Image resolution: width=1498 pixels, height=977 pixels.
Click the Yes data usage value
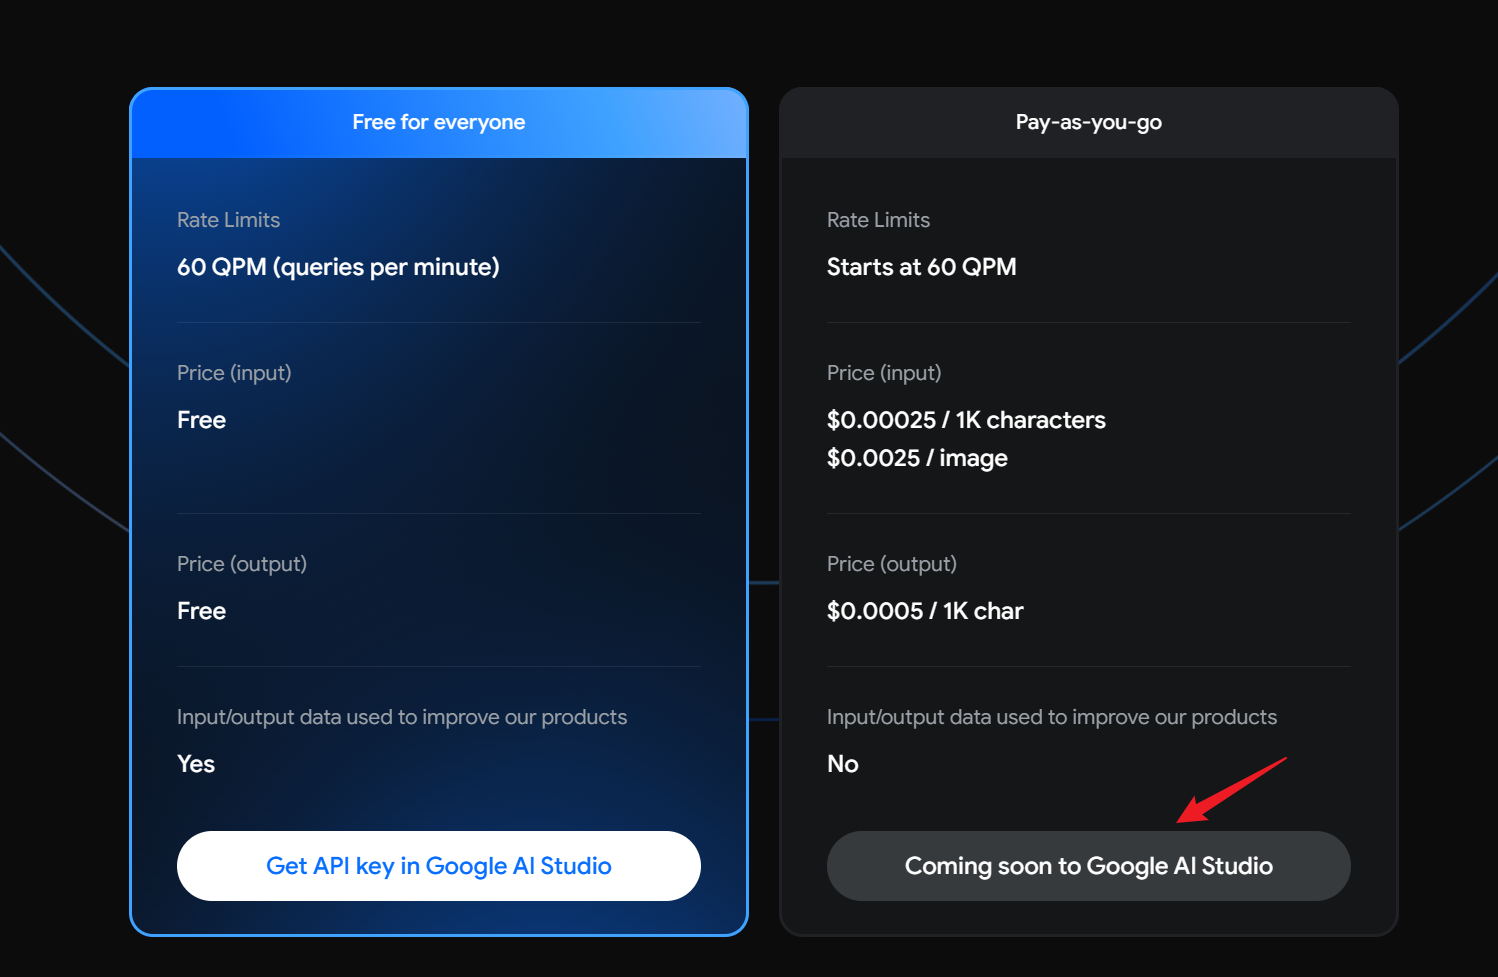(x=196, y=764)
